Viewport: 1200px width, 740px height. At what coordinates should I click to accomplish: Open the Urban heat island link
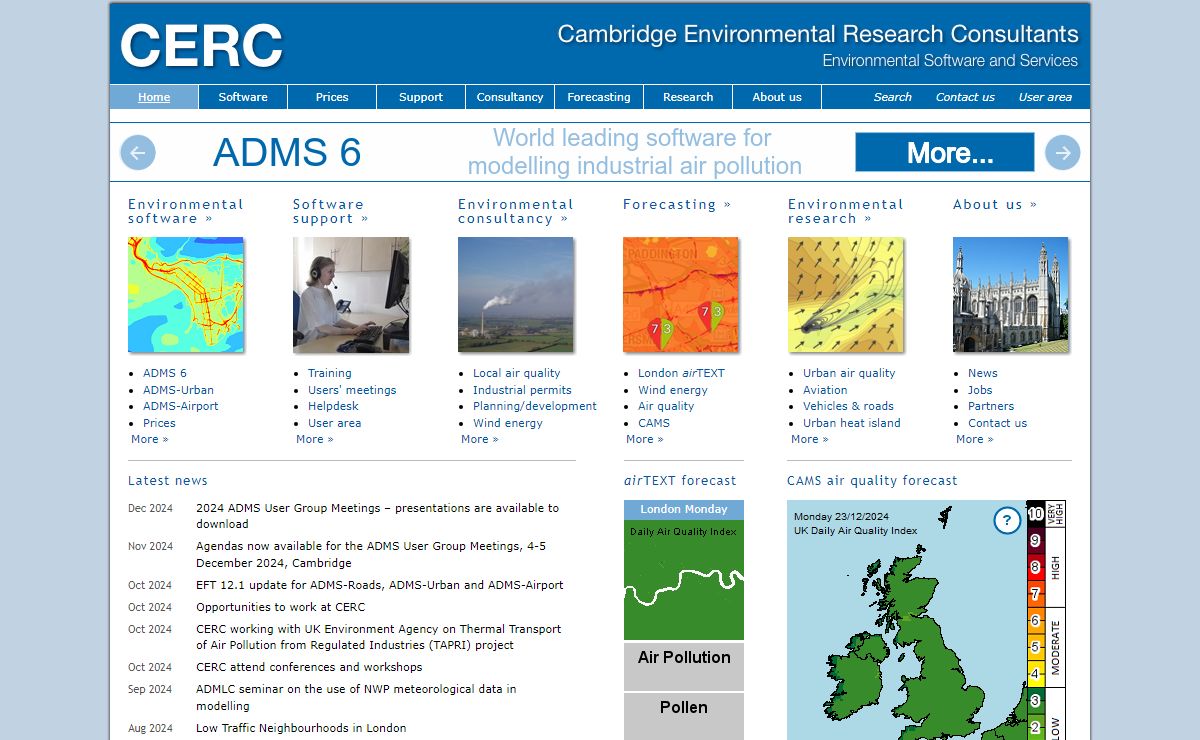(x=852, y=423)
